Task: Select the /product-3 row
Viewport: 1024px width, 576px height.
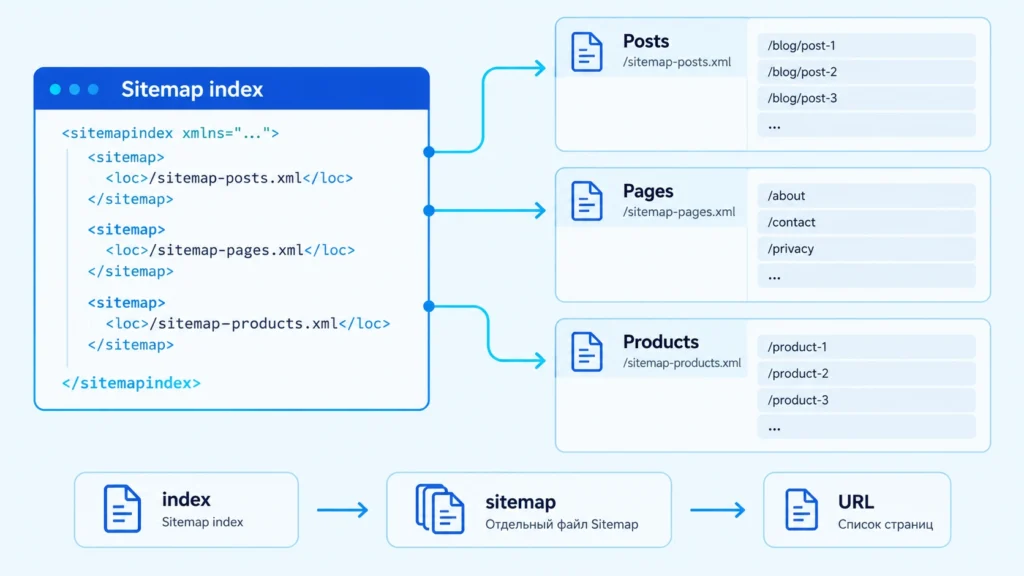Action: (866, 400)
